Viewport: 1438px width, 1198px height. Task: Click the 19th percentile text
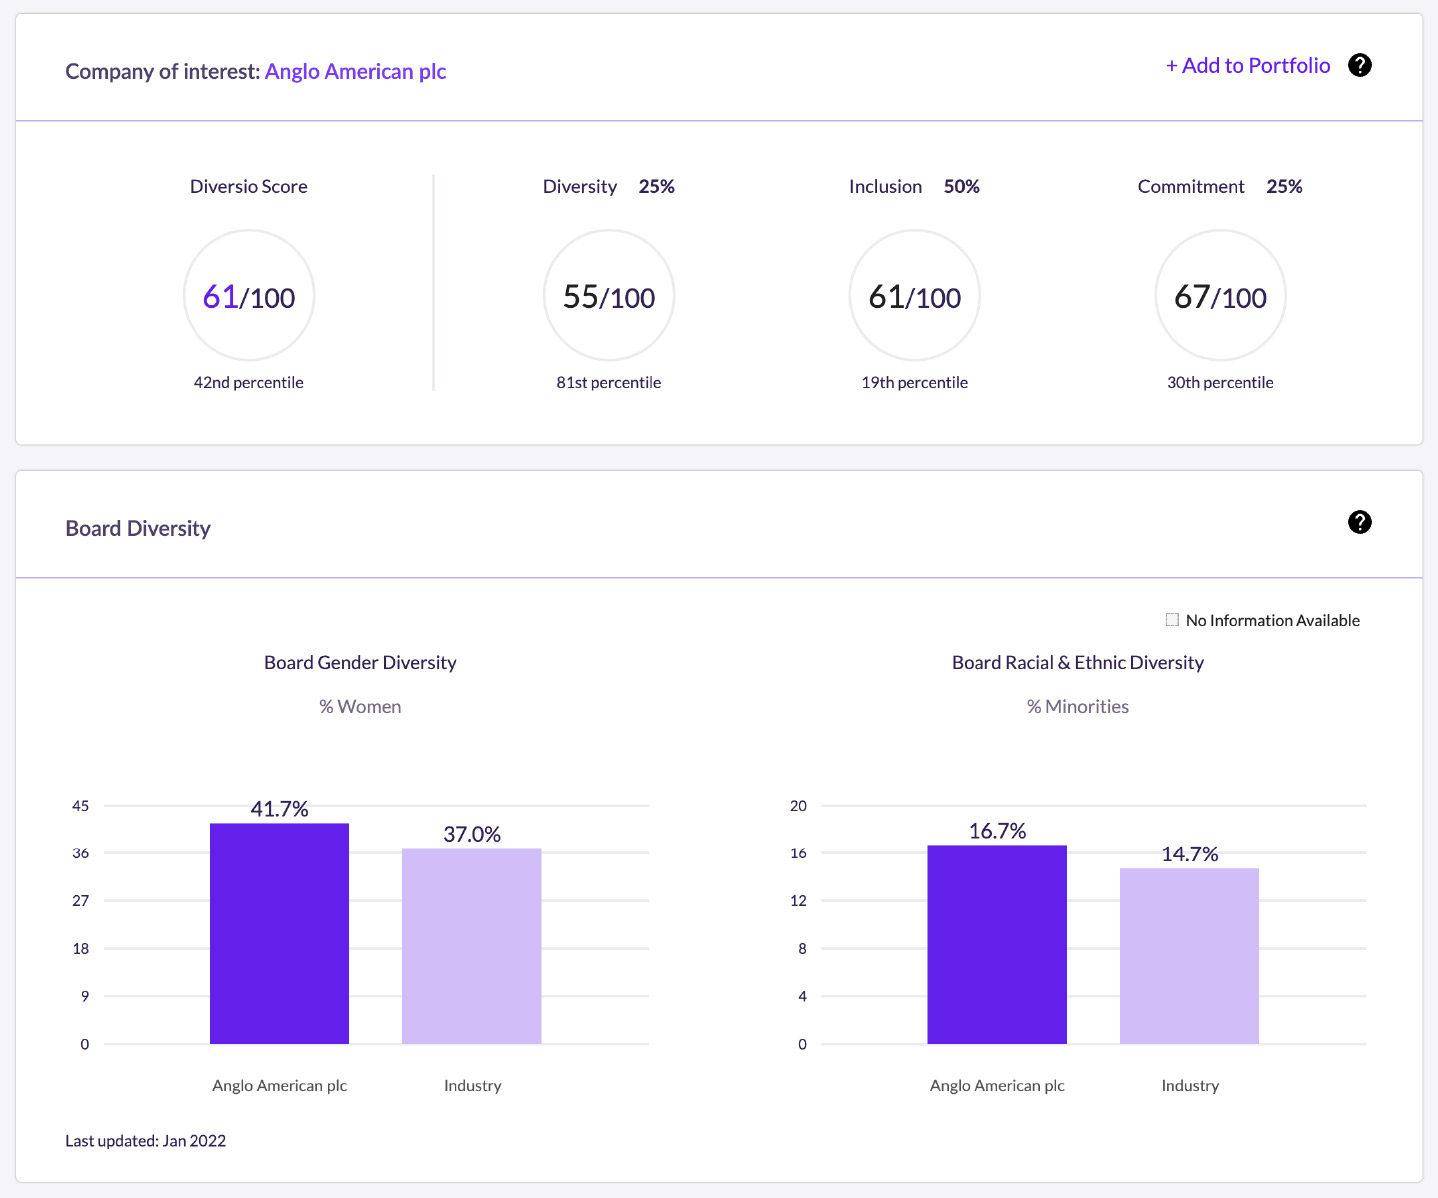[915, 382]
